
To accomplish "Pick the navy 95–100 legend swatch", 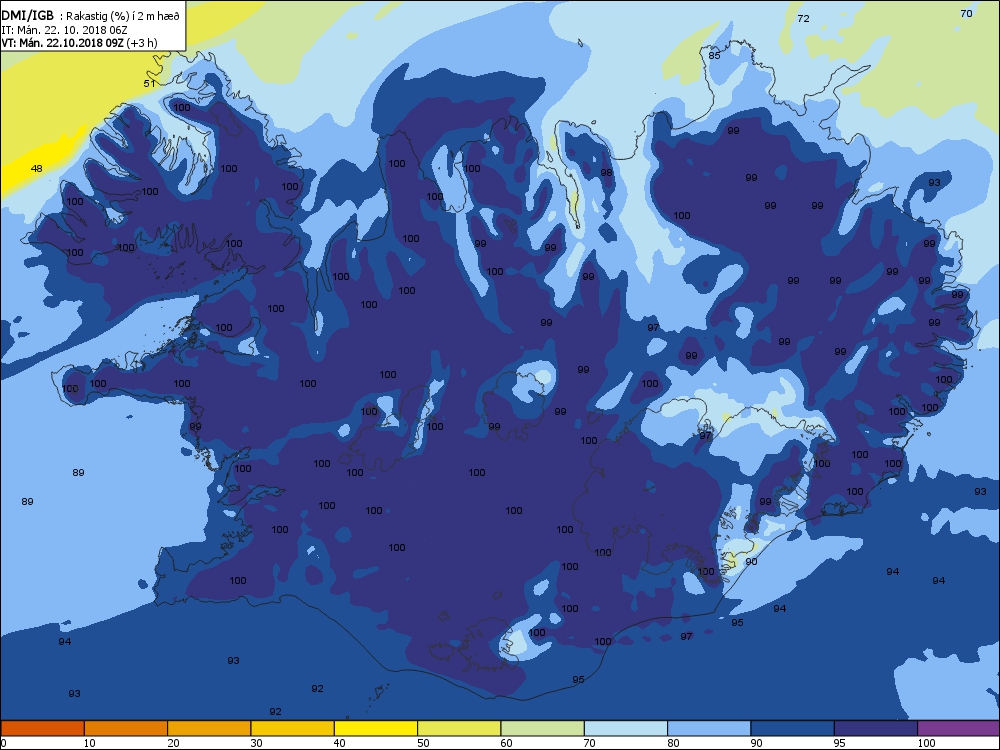I will pyautogui.click(x=876, y=728).
